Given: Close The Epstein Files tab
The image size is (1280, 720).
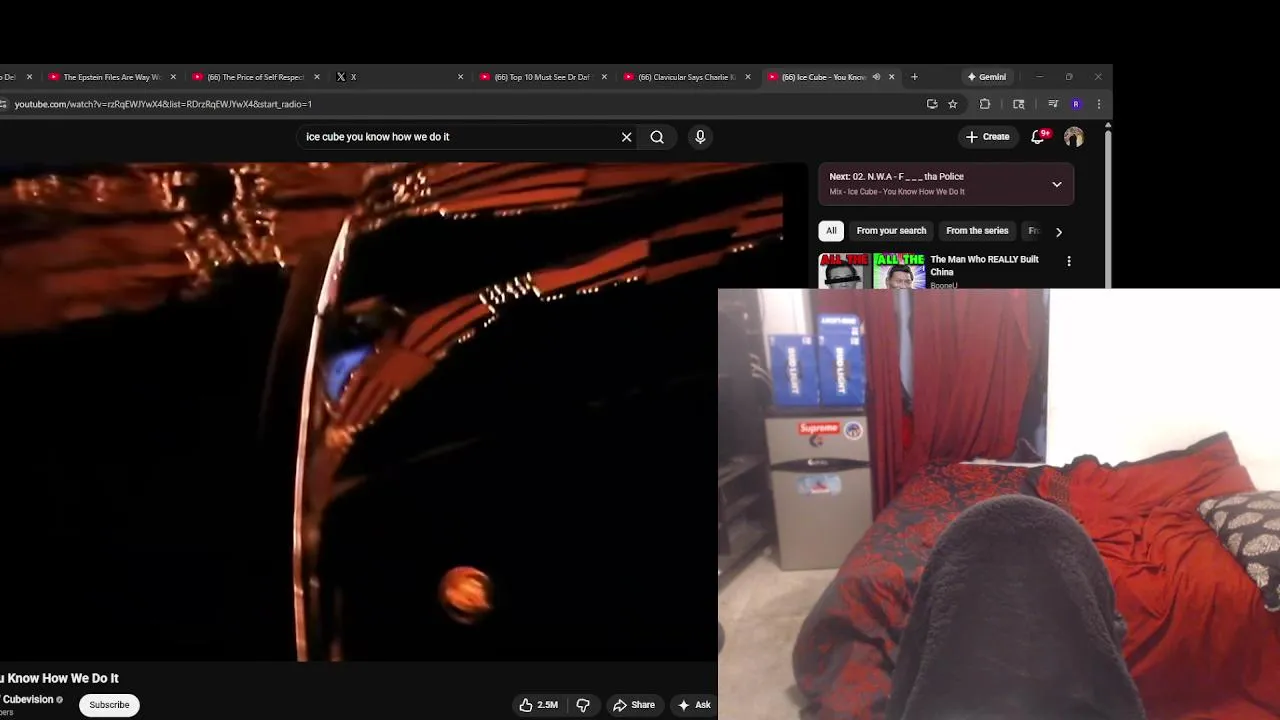Looking at the screenshot, I should point(173,77).
